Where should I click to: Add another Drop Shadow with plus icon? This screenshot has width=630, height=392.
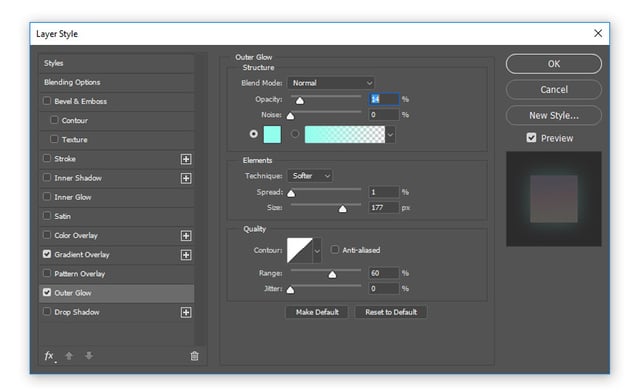pos(186,312)
